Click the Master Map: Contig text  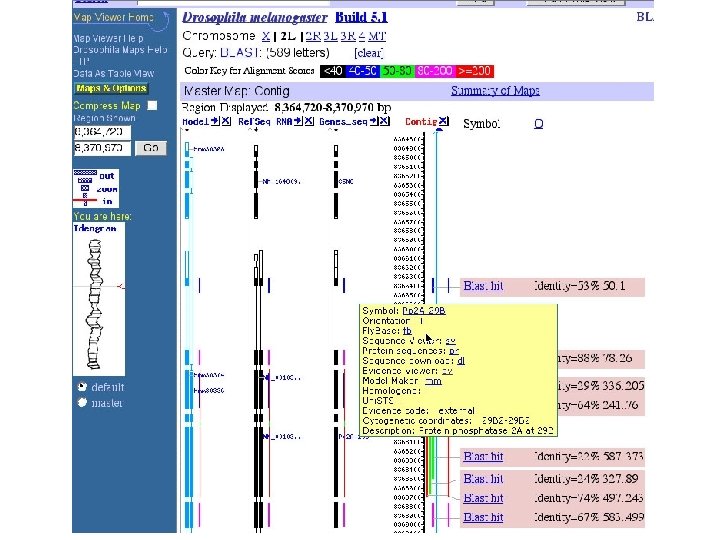[x=236, y=91]
